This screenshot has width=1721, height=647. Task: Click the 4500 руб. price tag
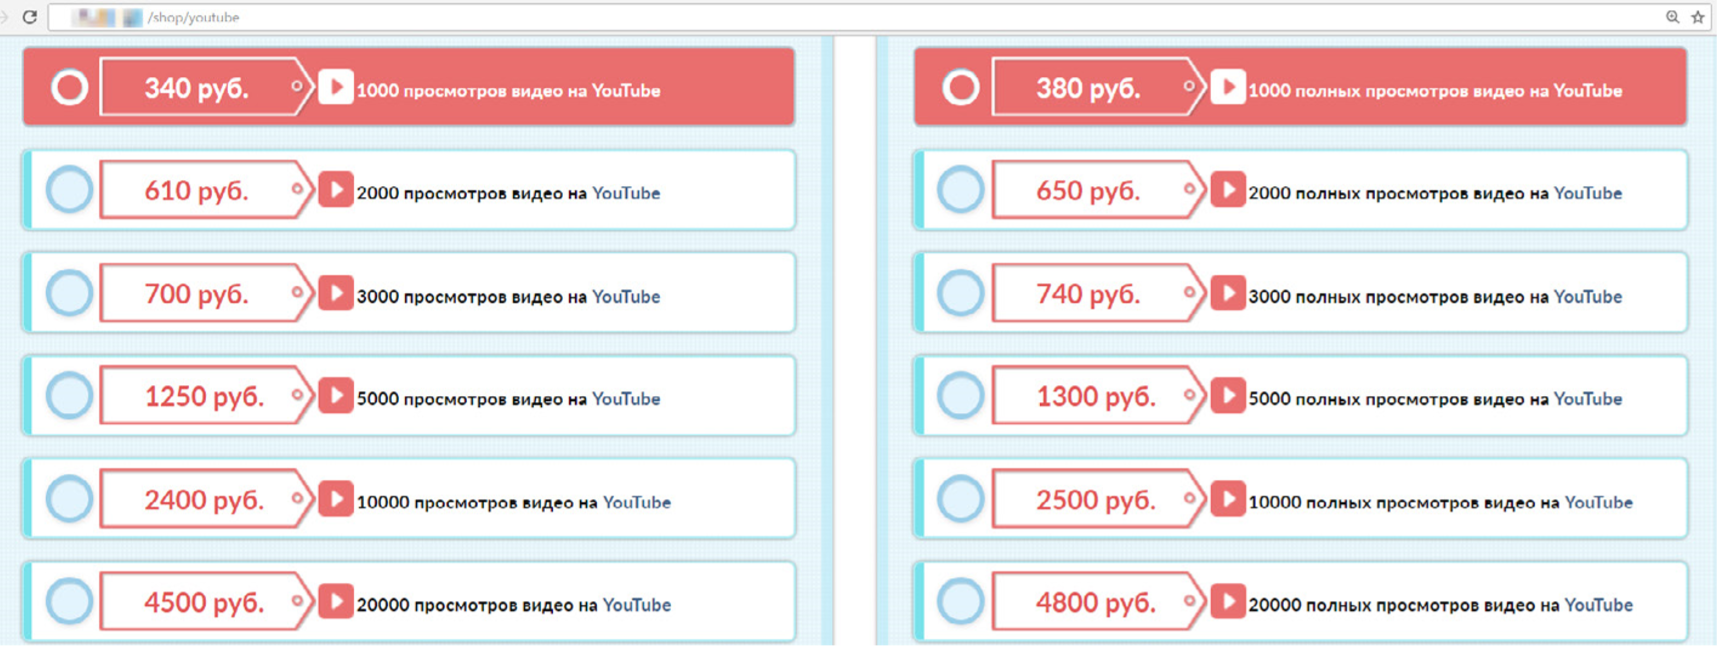(207, 602)
